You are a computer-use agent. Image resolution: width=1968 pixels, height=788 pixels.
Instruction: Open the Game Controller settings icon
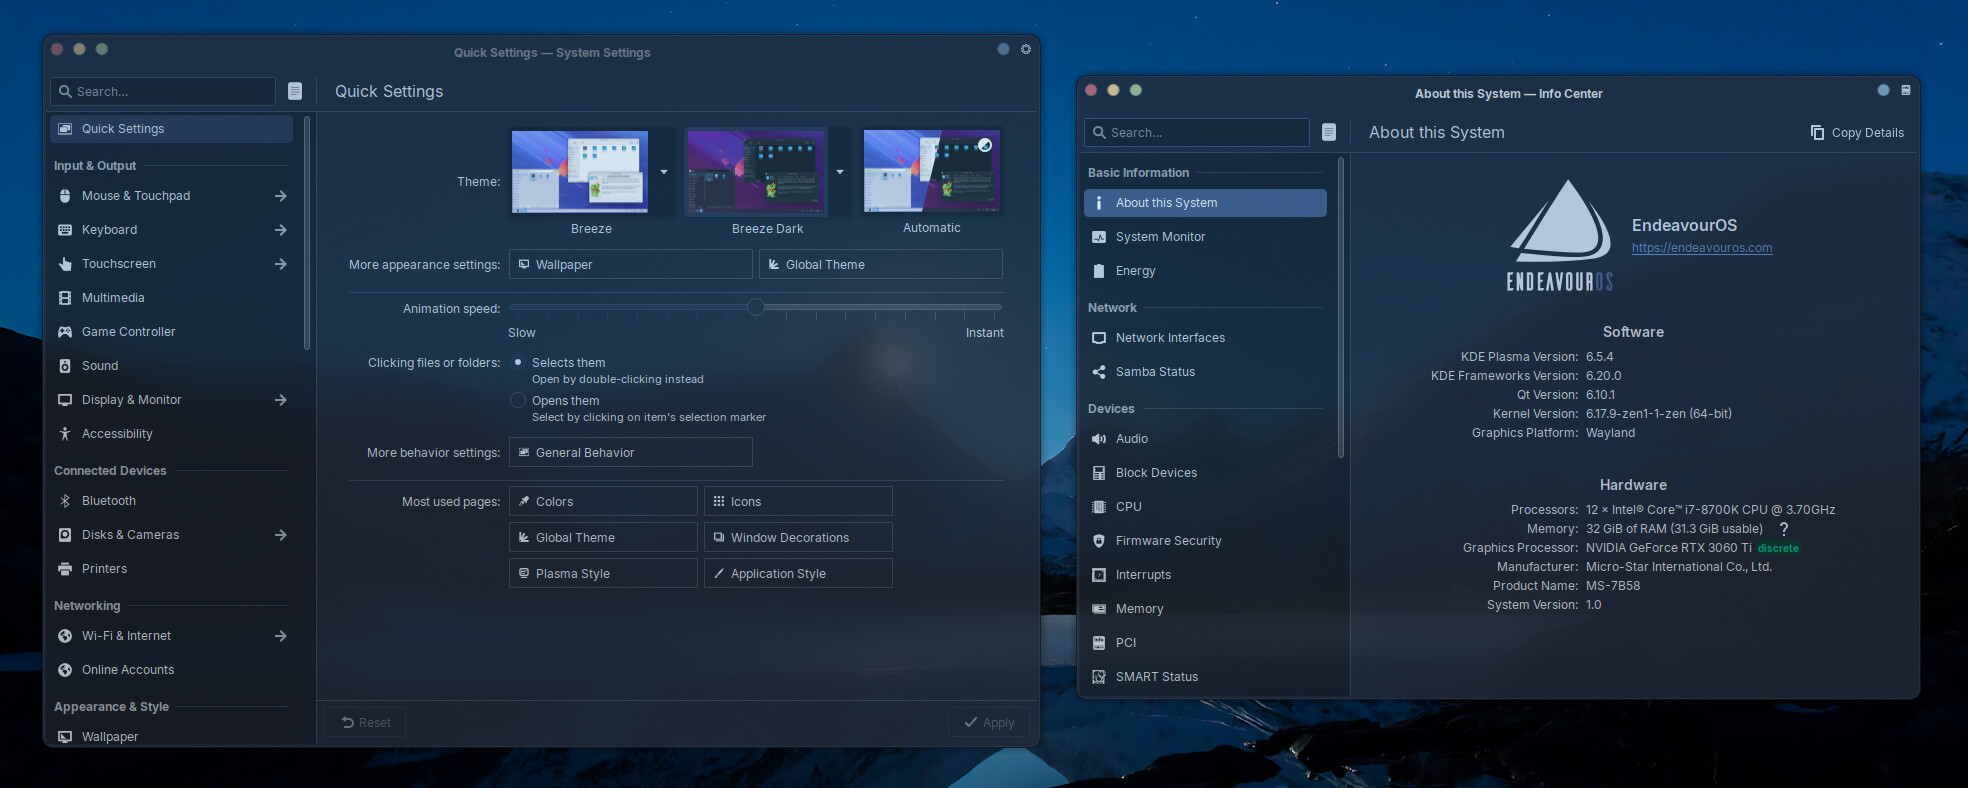click(65, 332)
